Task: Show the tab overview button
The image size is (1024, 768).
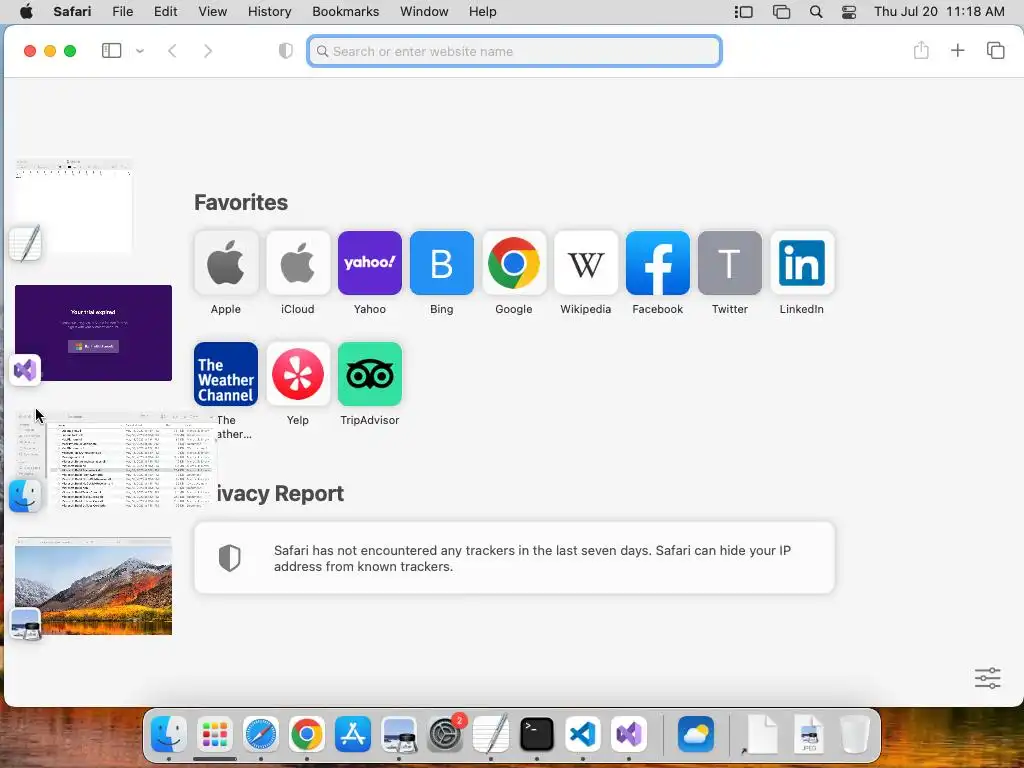Action: tap(995, 50)
